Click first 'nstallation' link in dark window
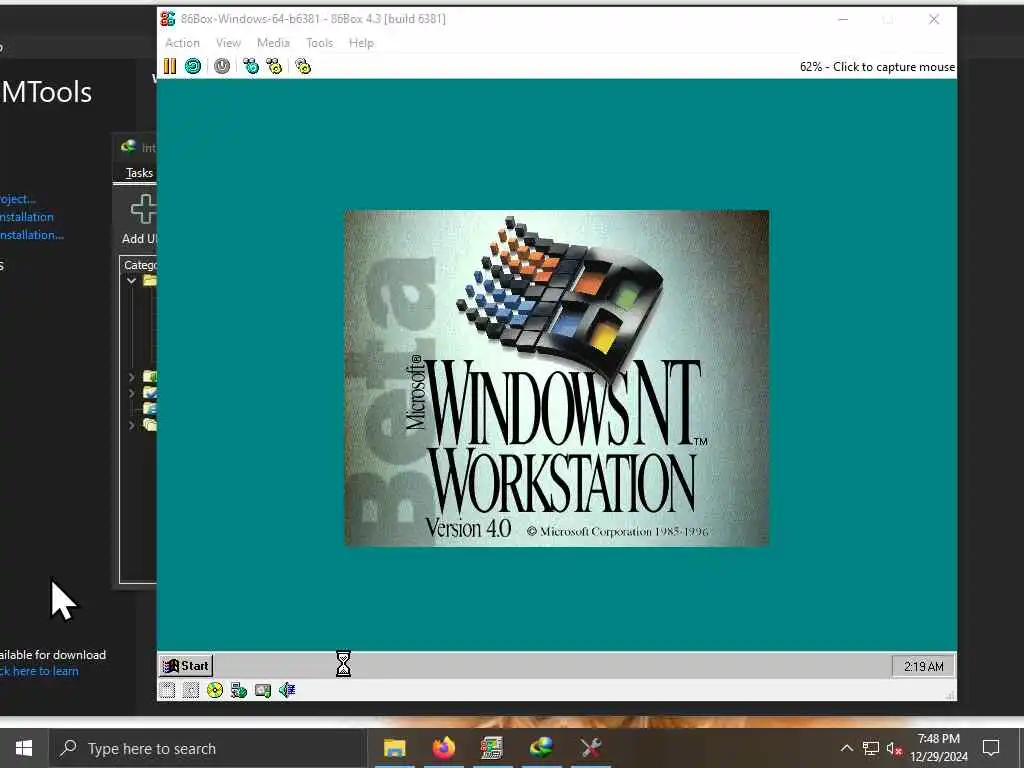Screen dimensions: 1024x768 click(27, 217)
